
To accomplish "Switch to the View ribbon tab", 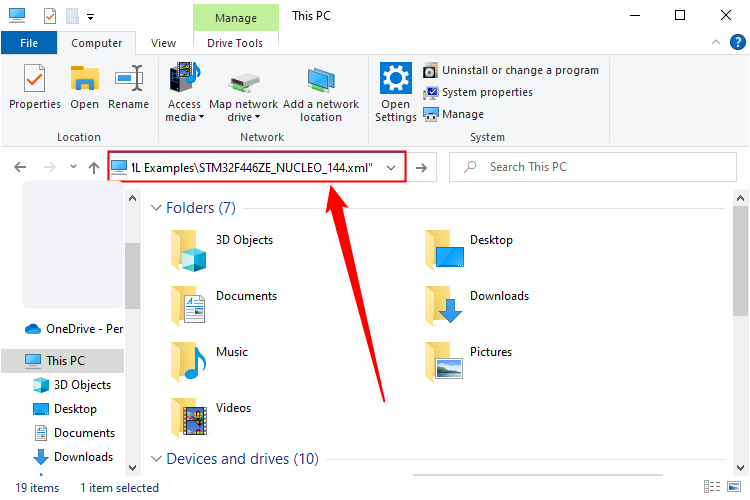I will pyautogui.click(x=163, y=43).
